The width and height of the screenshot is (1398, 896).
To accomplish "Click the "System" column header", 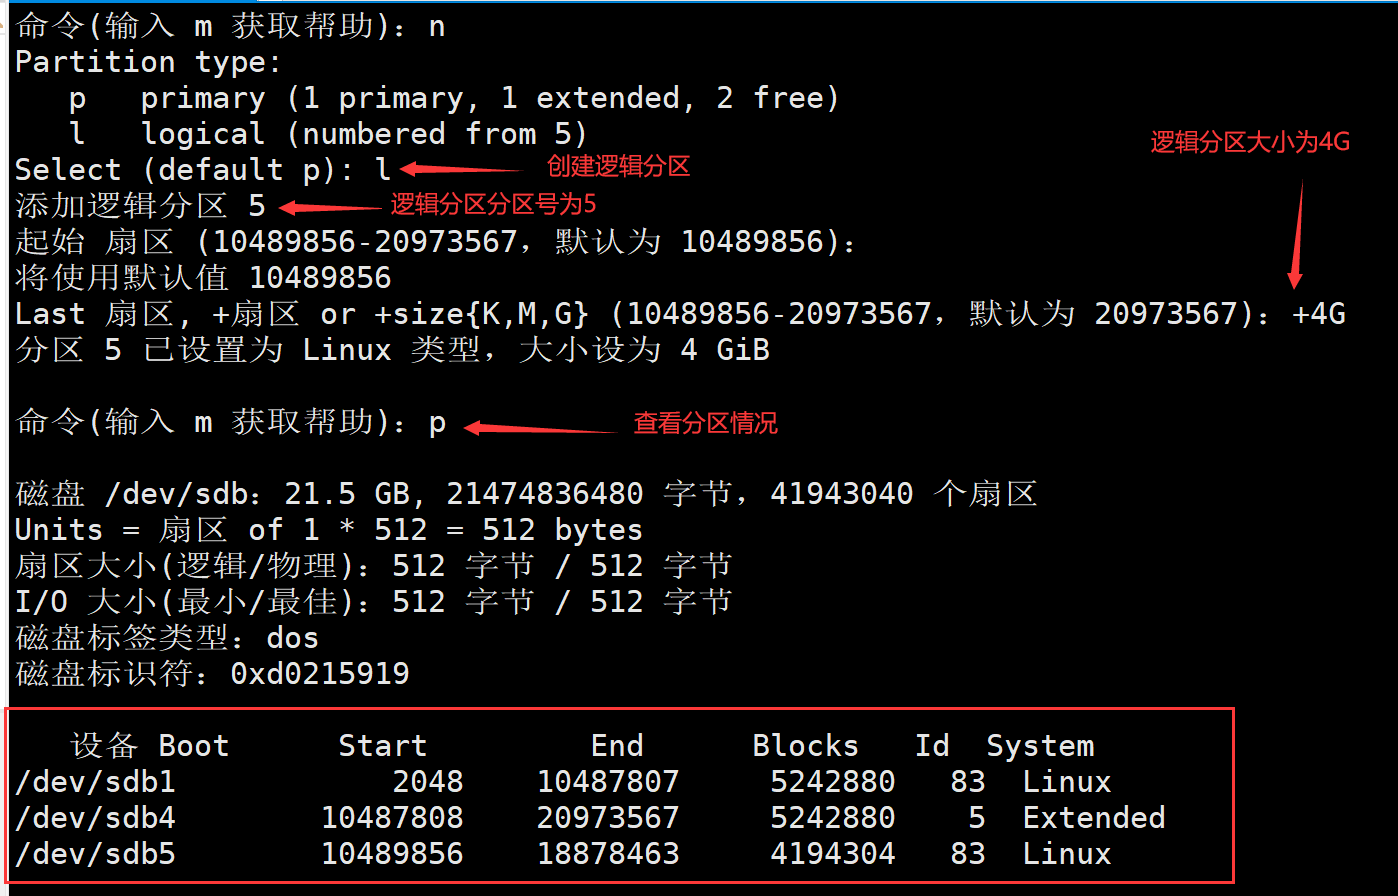I will point(1040,746).
